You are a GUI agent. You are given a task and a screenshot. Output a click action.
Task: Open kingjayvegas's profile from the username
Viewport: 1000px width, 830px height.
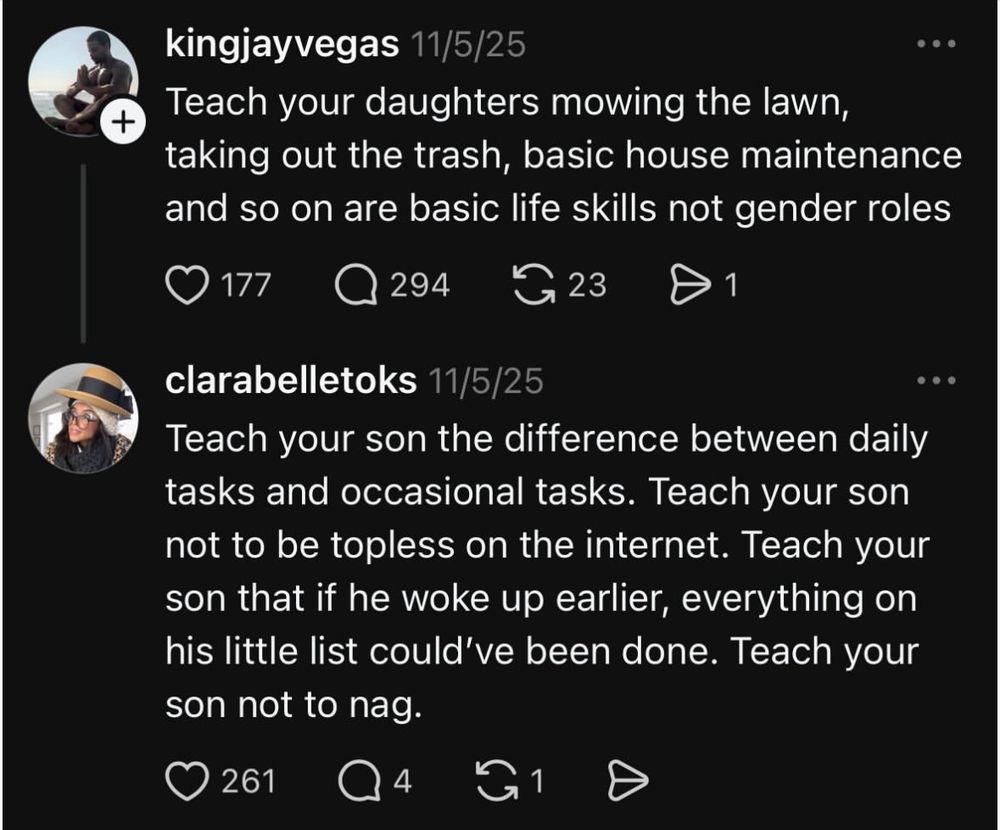click(284, 43)
